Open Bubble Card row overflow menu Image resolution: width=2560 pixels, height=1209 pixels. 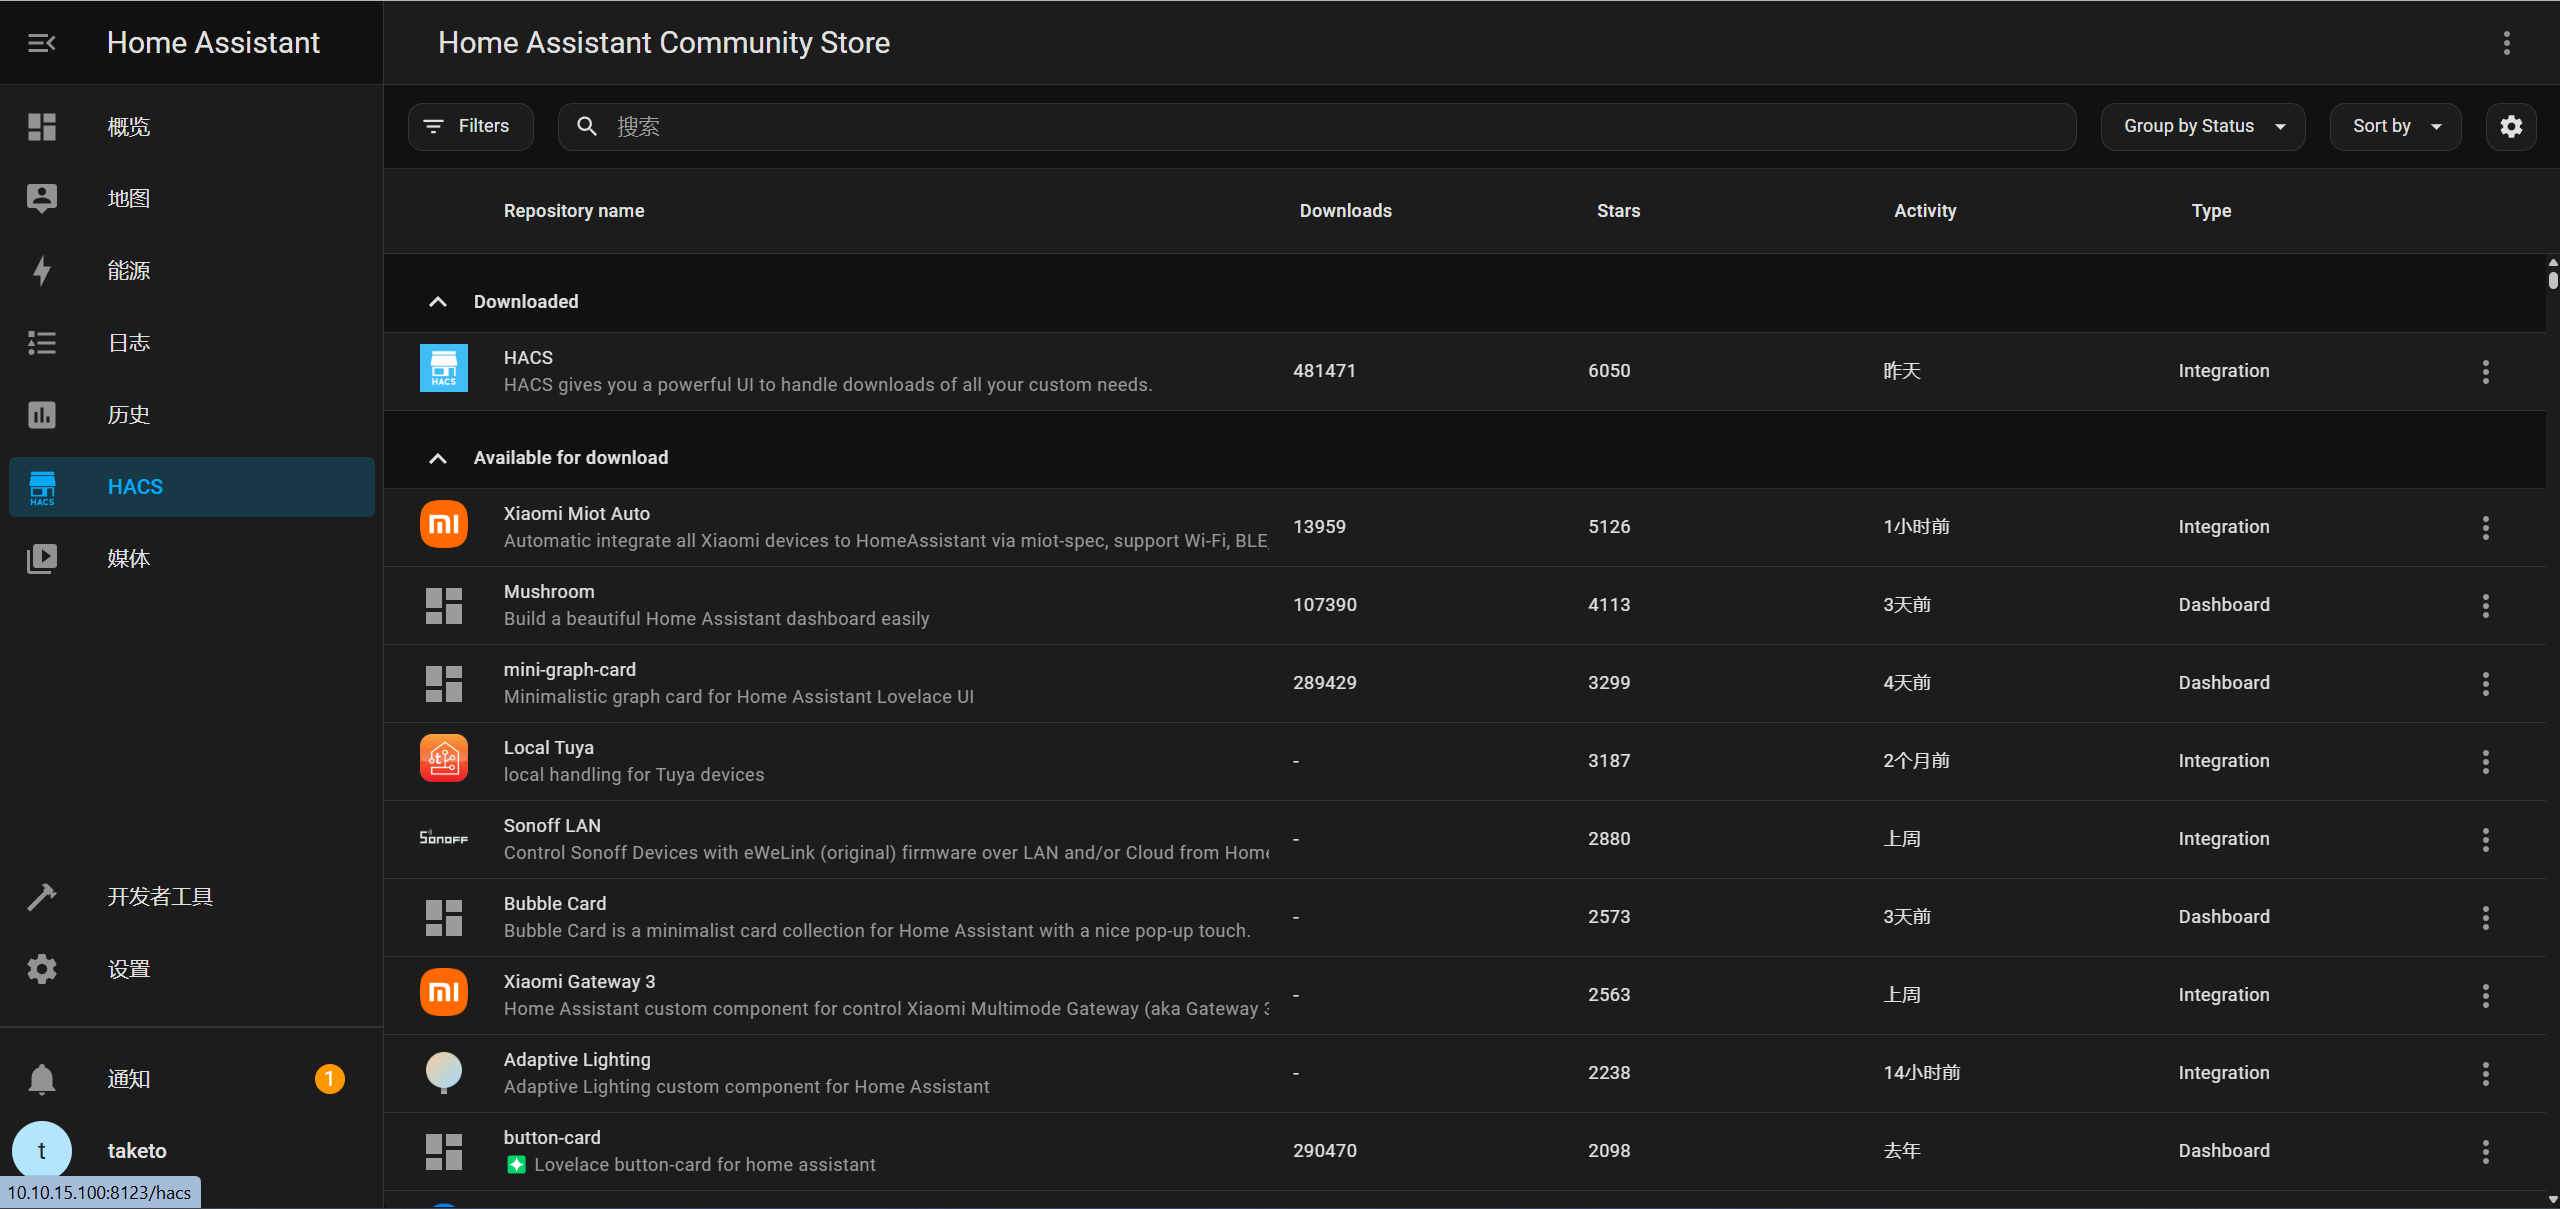2485,918
